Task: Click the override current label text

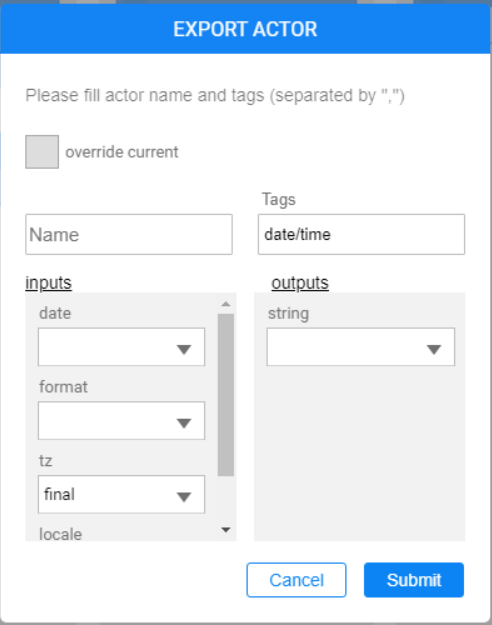Action: pos(122,152)
